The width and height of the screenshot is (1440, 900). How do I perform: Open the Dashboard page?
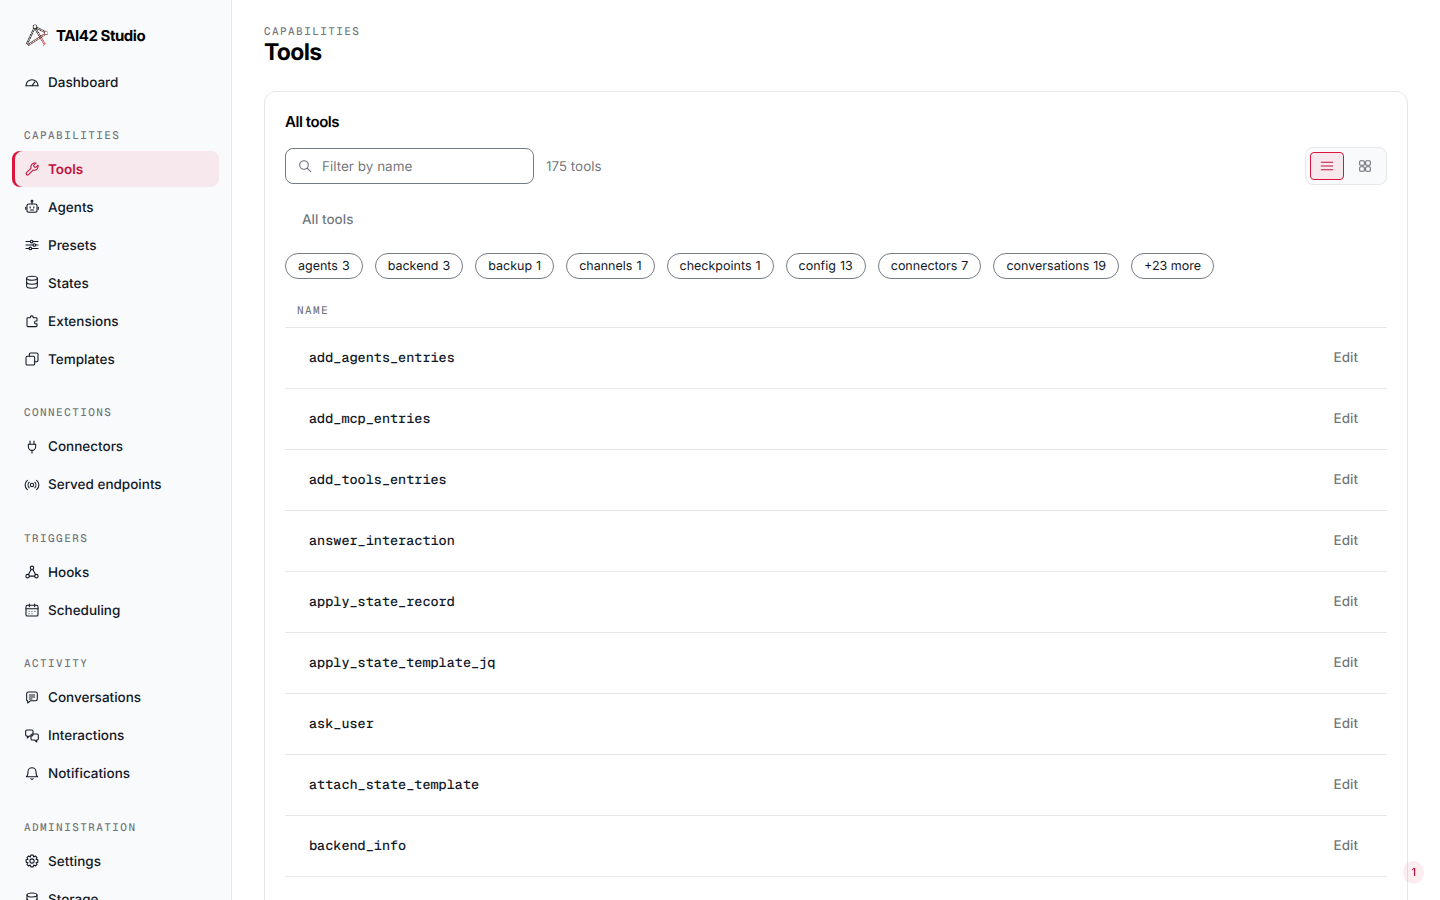[116, 83]
